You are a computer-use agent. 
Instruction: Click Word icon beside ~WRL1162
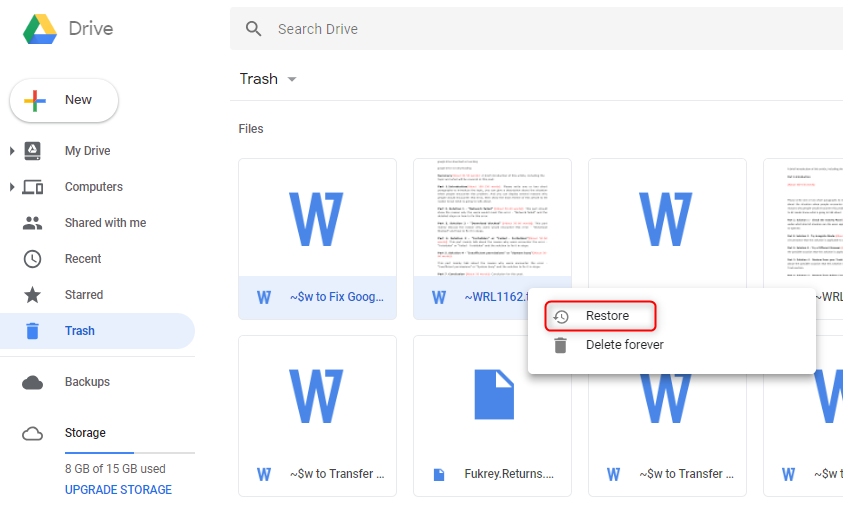pos(439,297)
